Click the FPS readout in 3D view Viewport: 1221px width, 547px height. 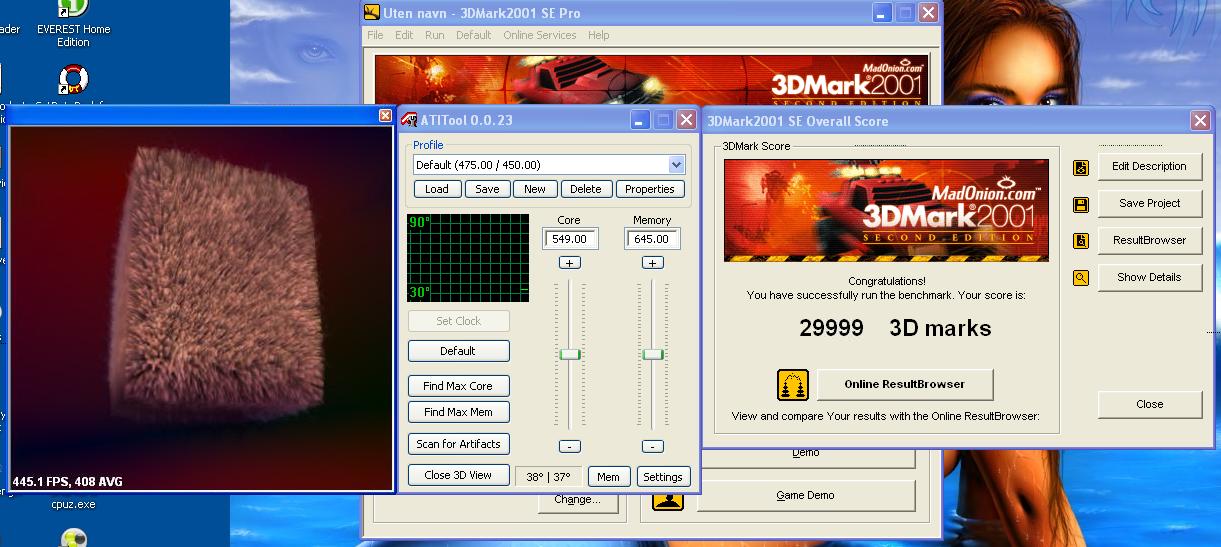click(x=67, y=482)
